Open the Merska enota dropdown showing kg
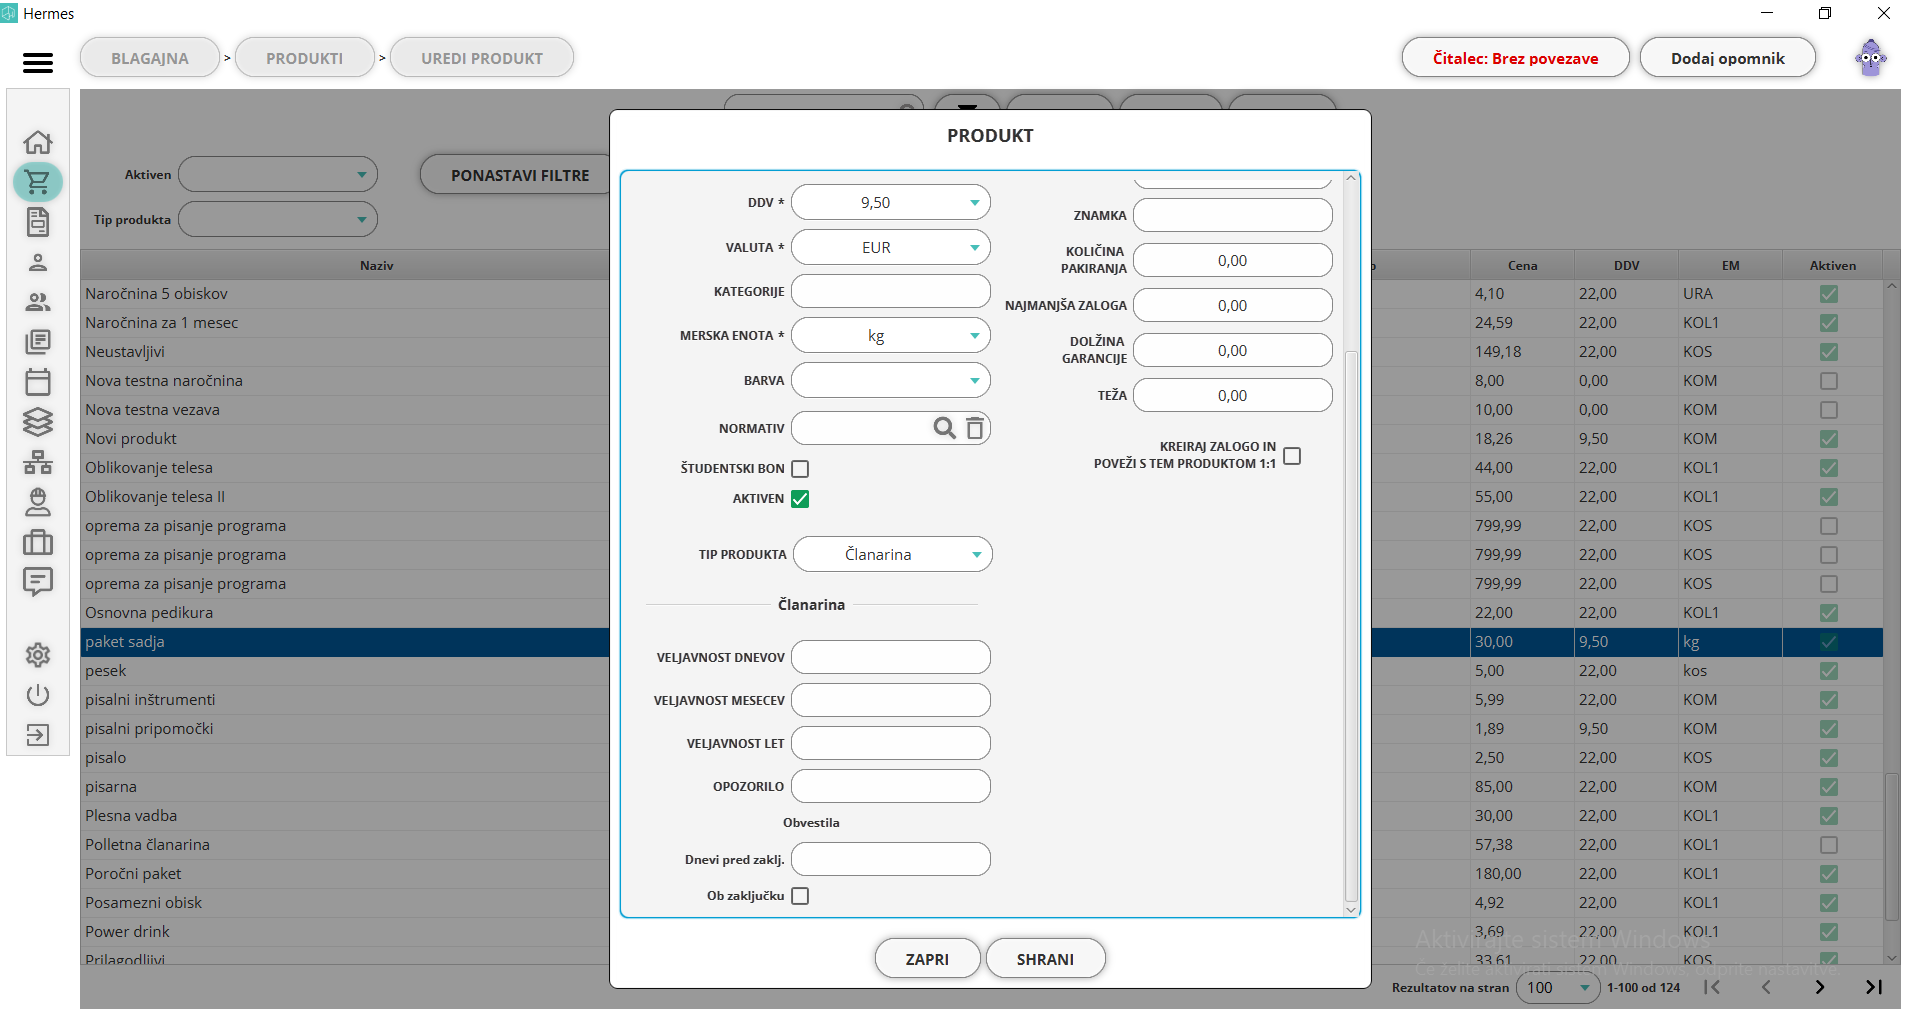The image size is (1916, 1027). click(890, 335)
